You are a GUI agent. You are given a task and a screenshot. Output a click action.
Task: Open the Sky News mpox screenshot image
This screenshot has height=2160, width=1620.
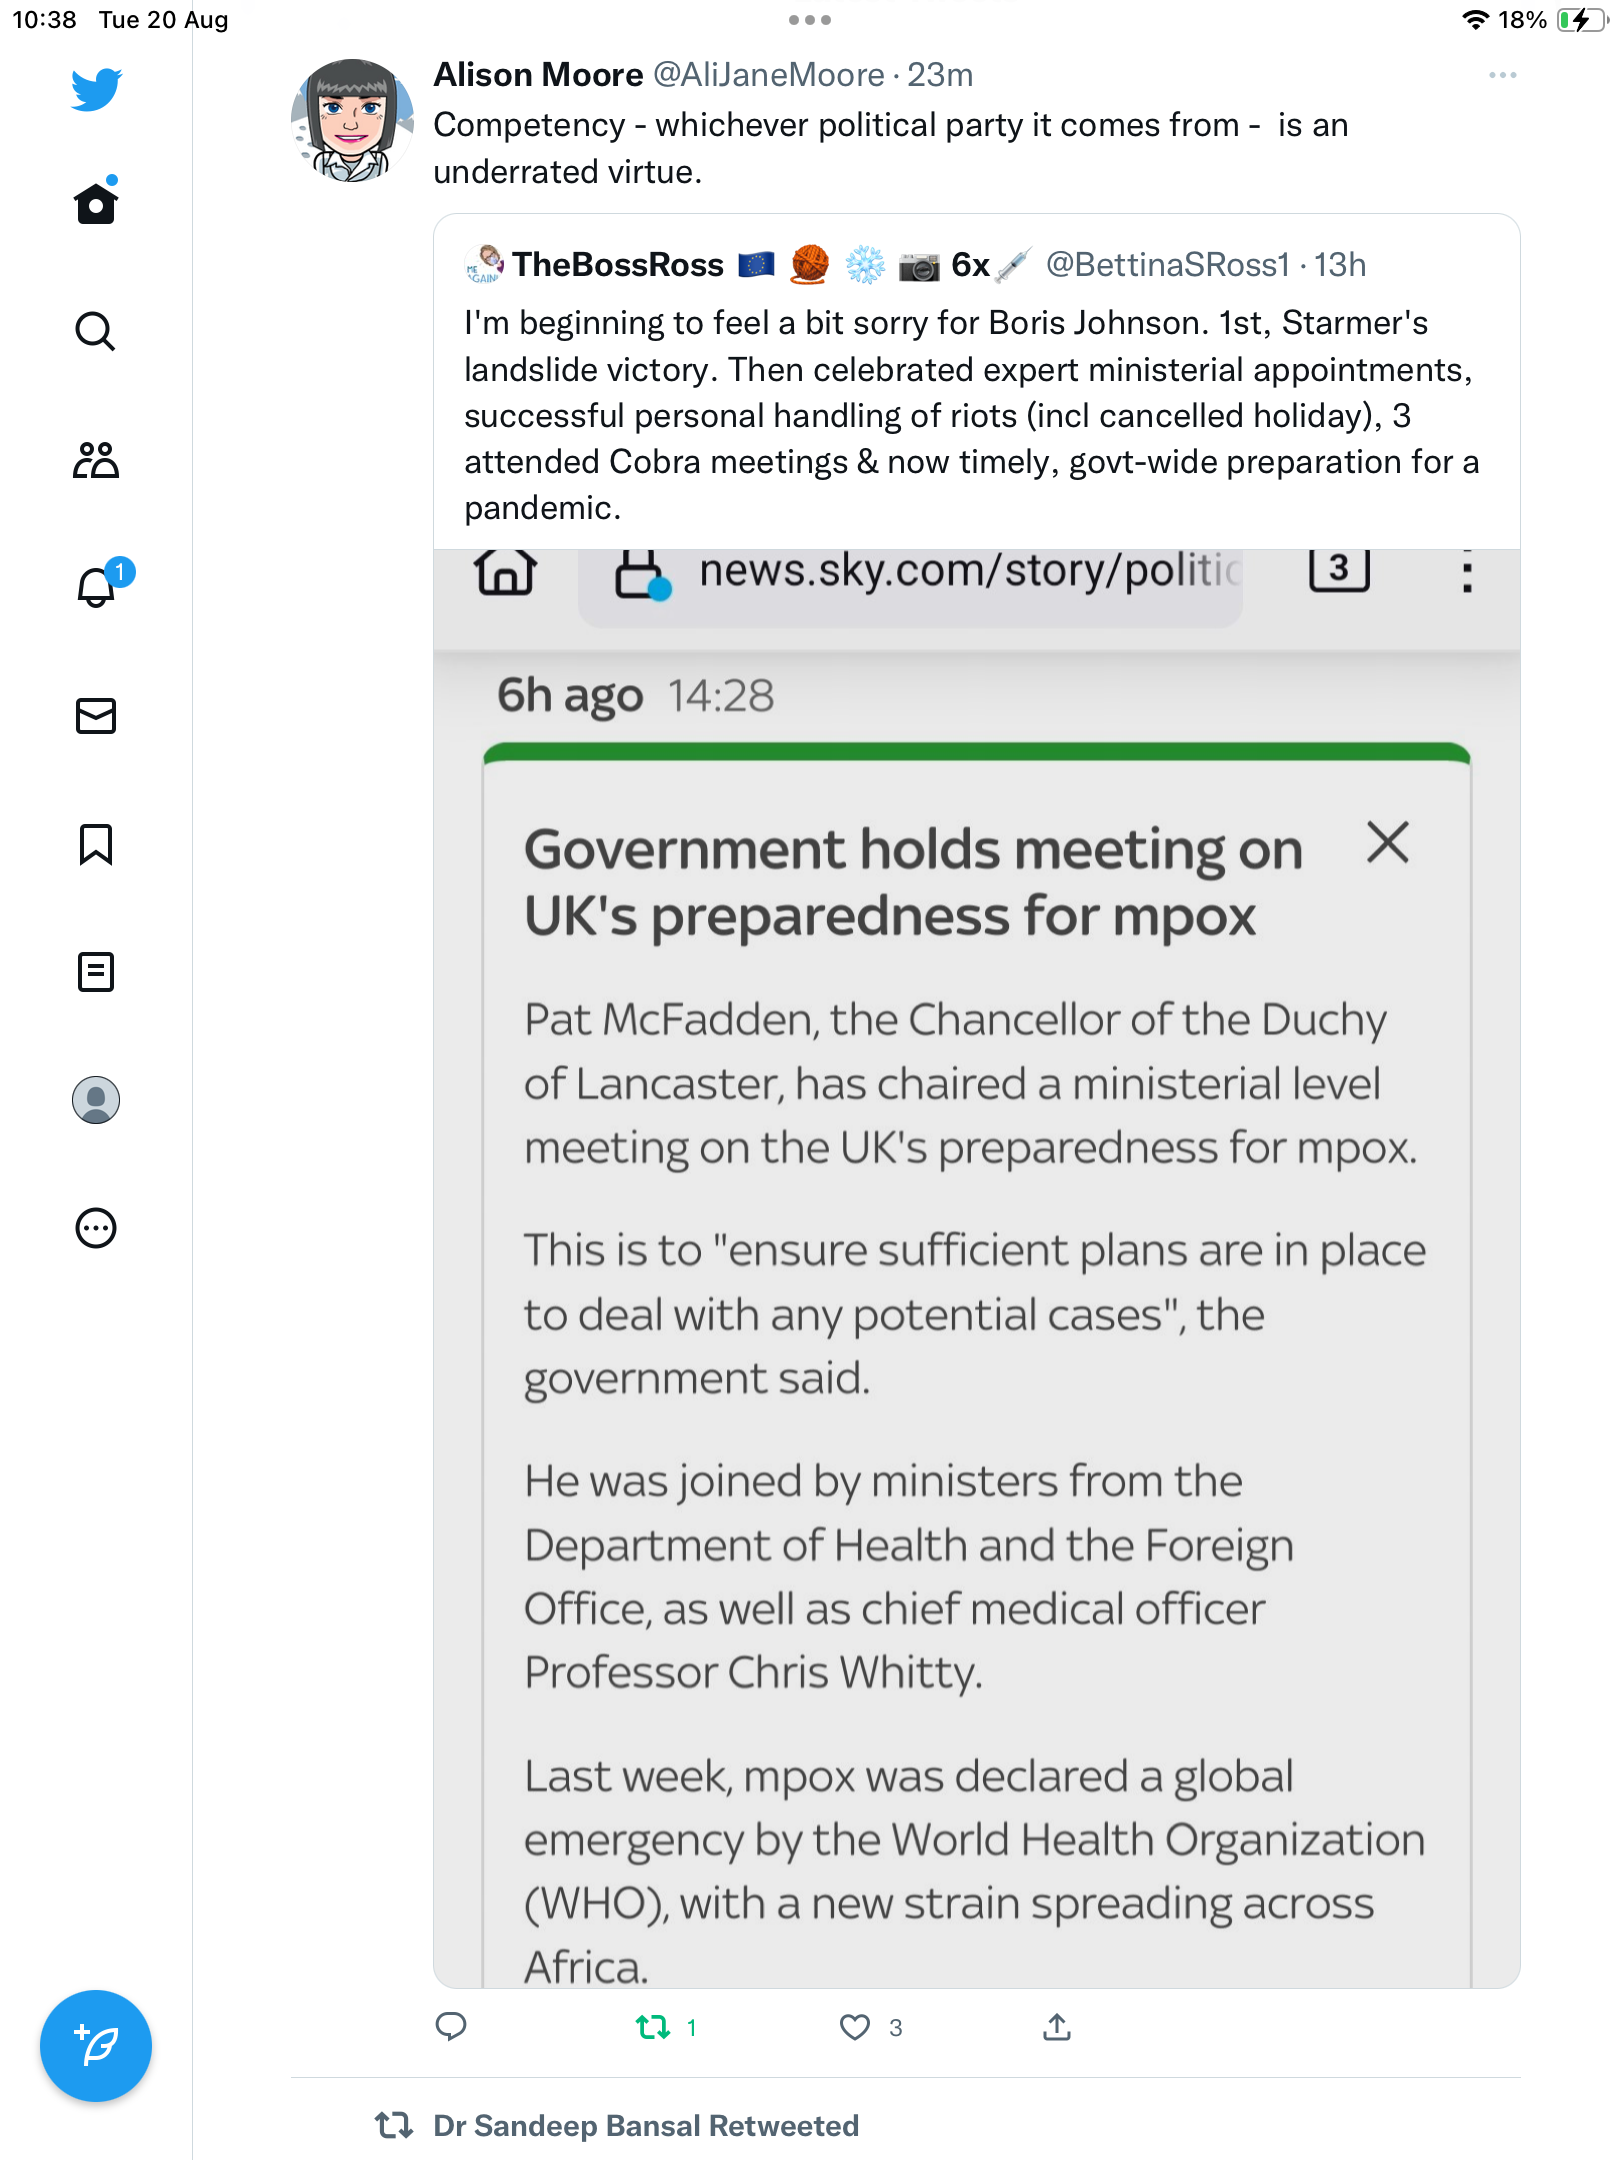coord(977,1268)
